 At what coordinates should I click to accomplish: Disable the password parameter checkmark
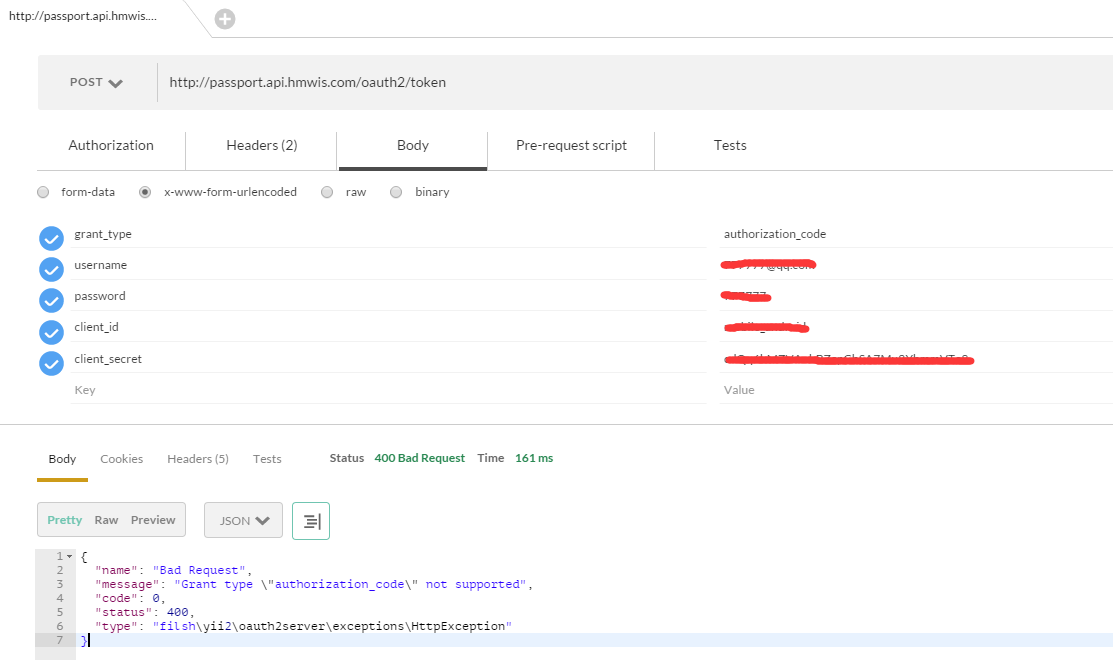[51, 301]
